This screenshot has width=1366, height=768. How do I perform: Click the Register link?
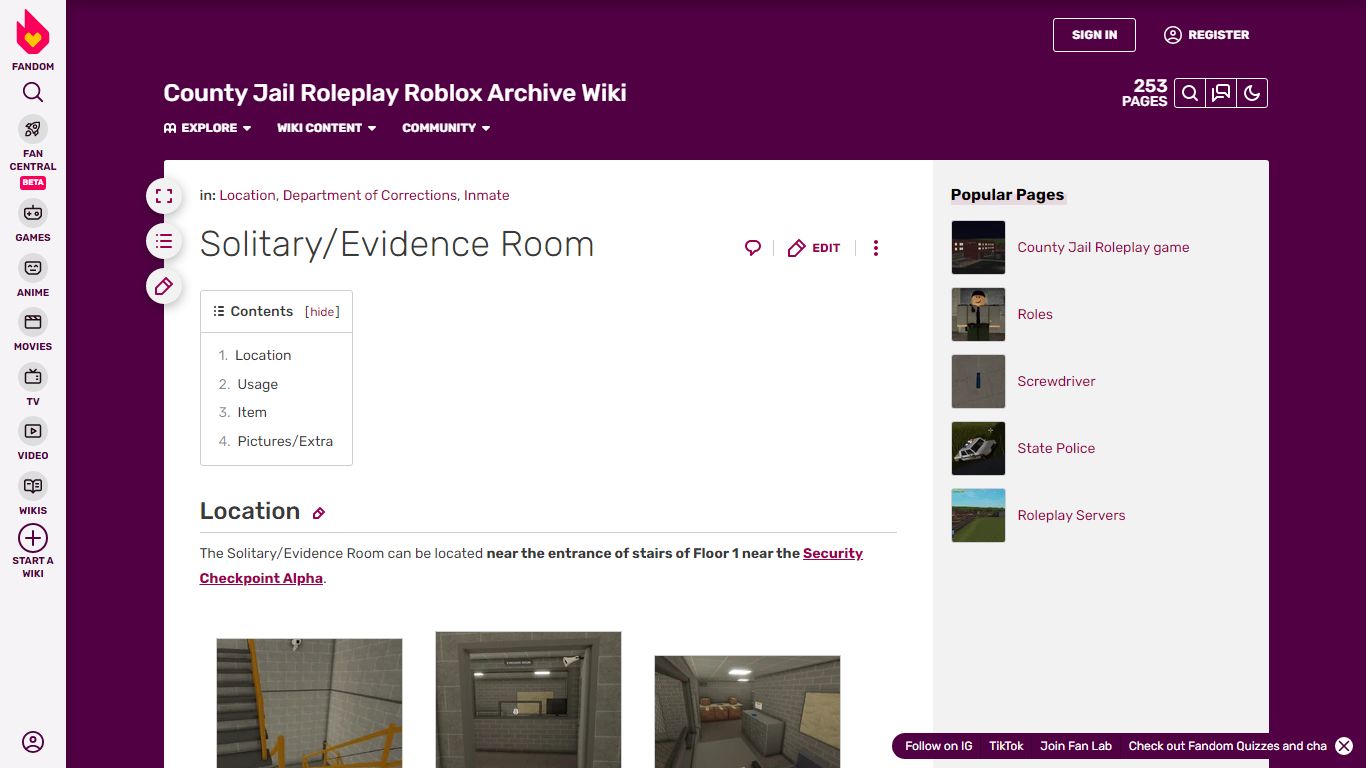pyautogui.click(x=1207, y=35)
